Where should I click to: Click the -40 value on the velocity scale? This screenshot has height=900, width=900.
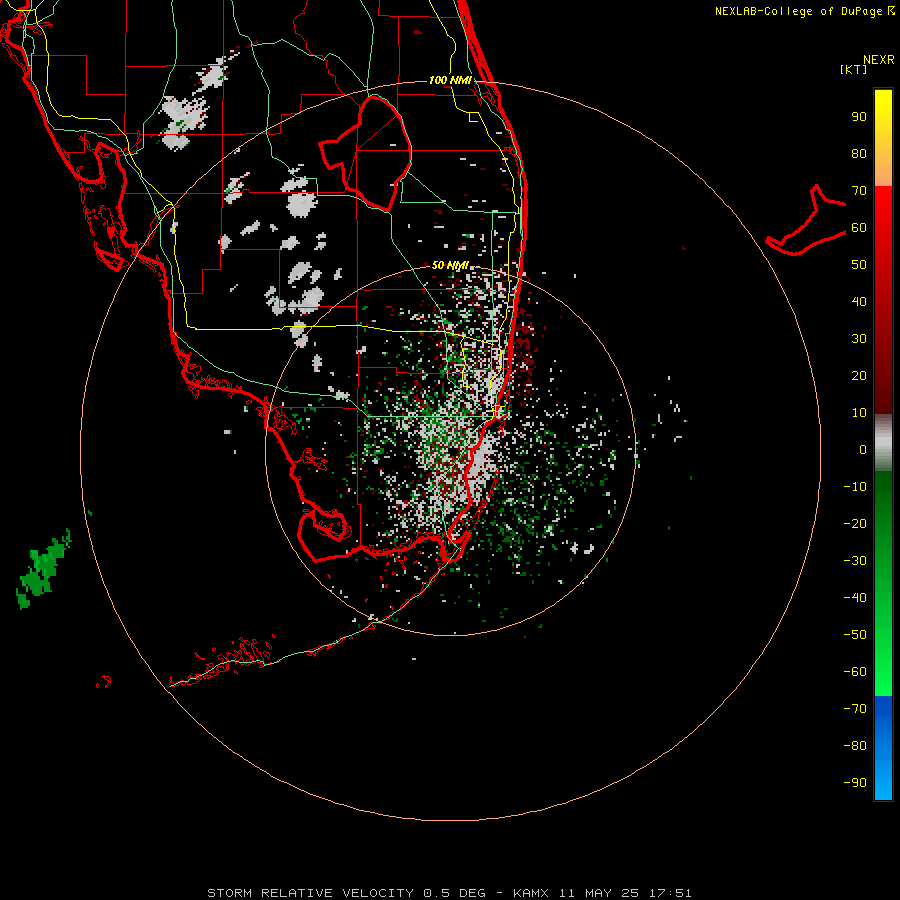(855, 598)
